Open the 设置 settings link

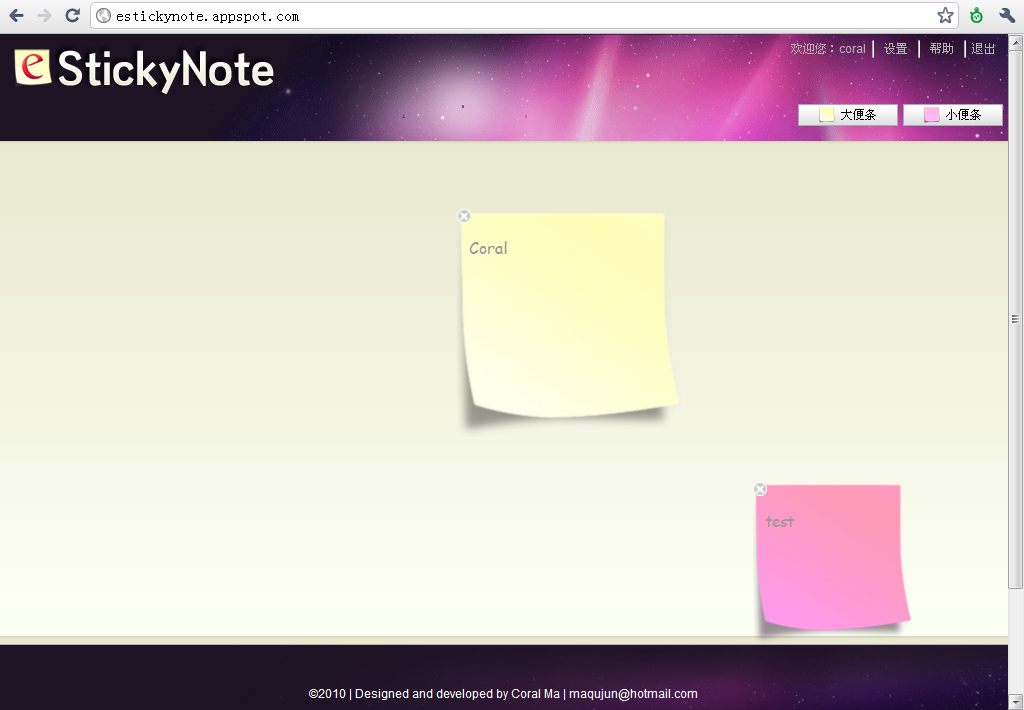tap(895, 49)
